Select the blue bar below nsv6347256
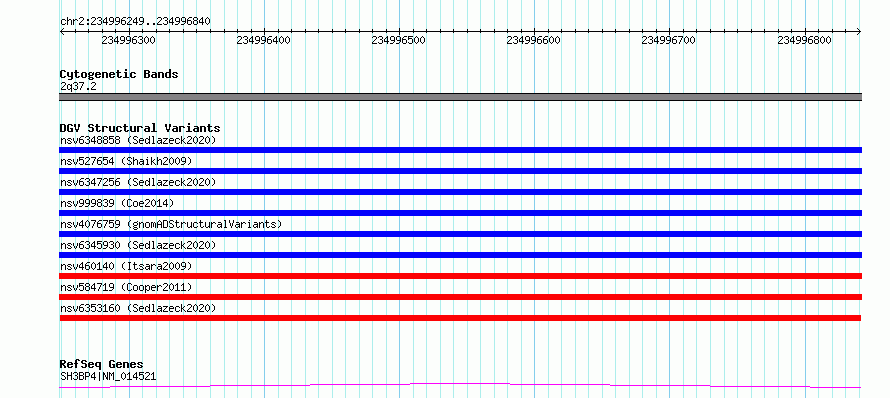 460,192
